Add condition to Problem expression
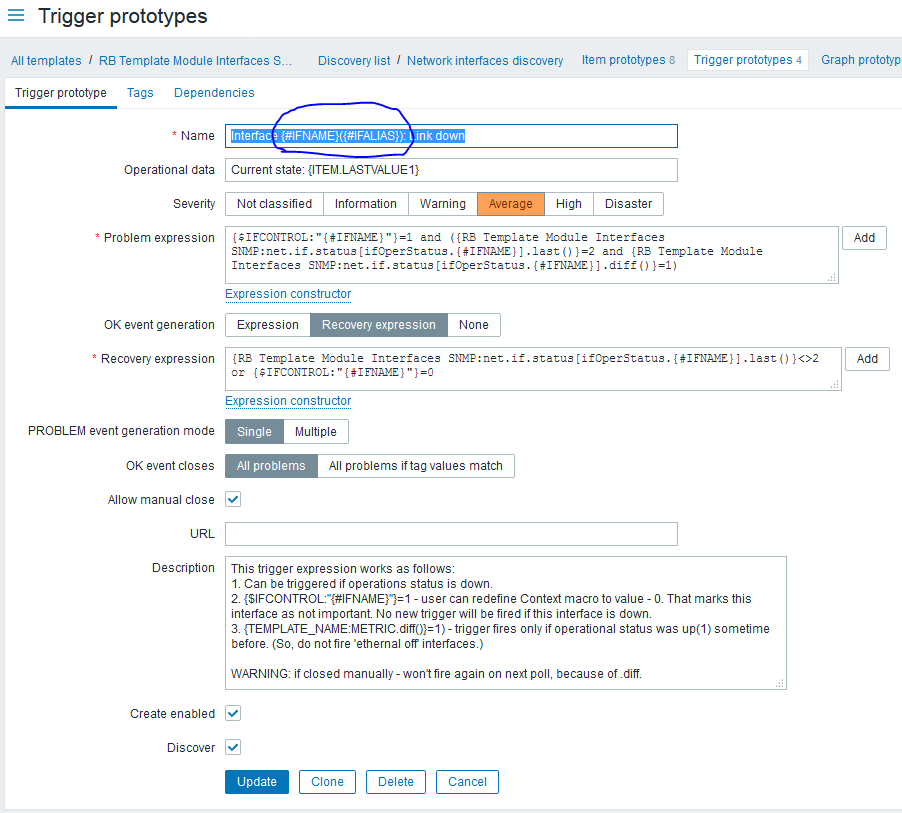 [x=864, y=238]
